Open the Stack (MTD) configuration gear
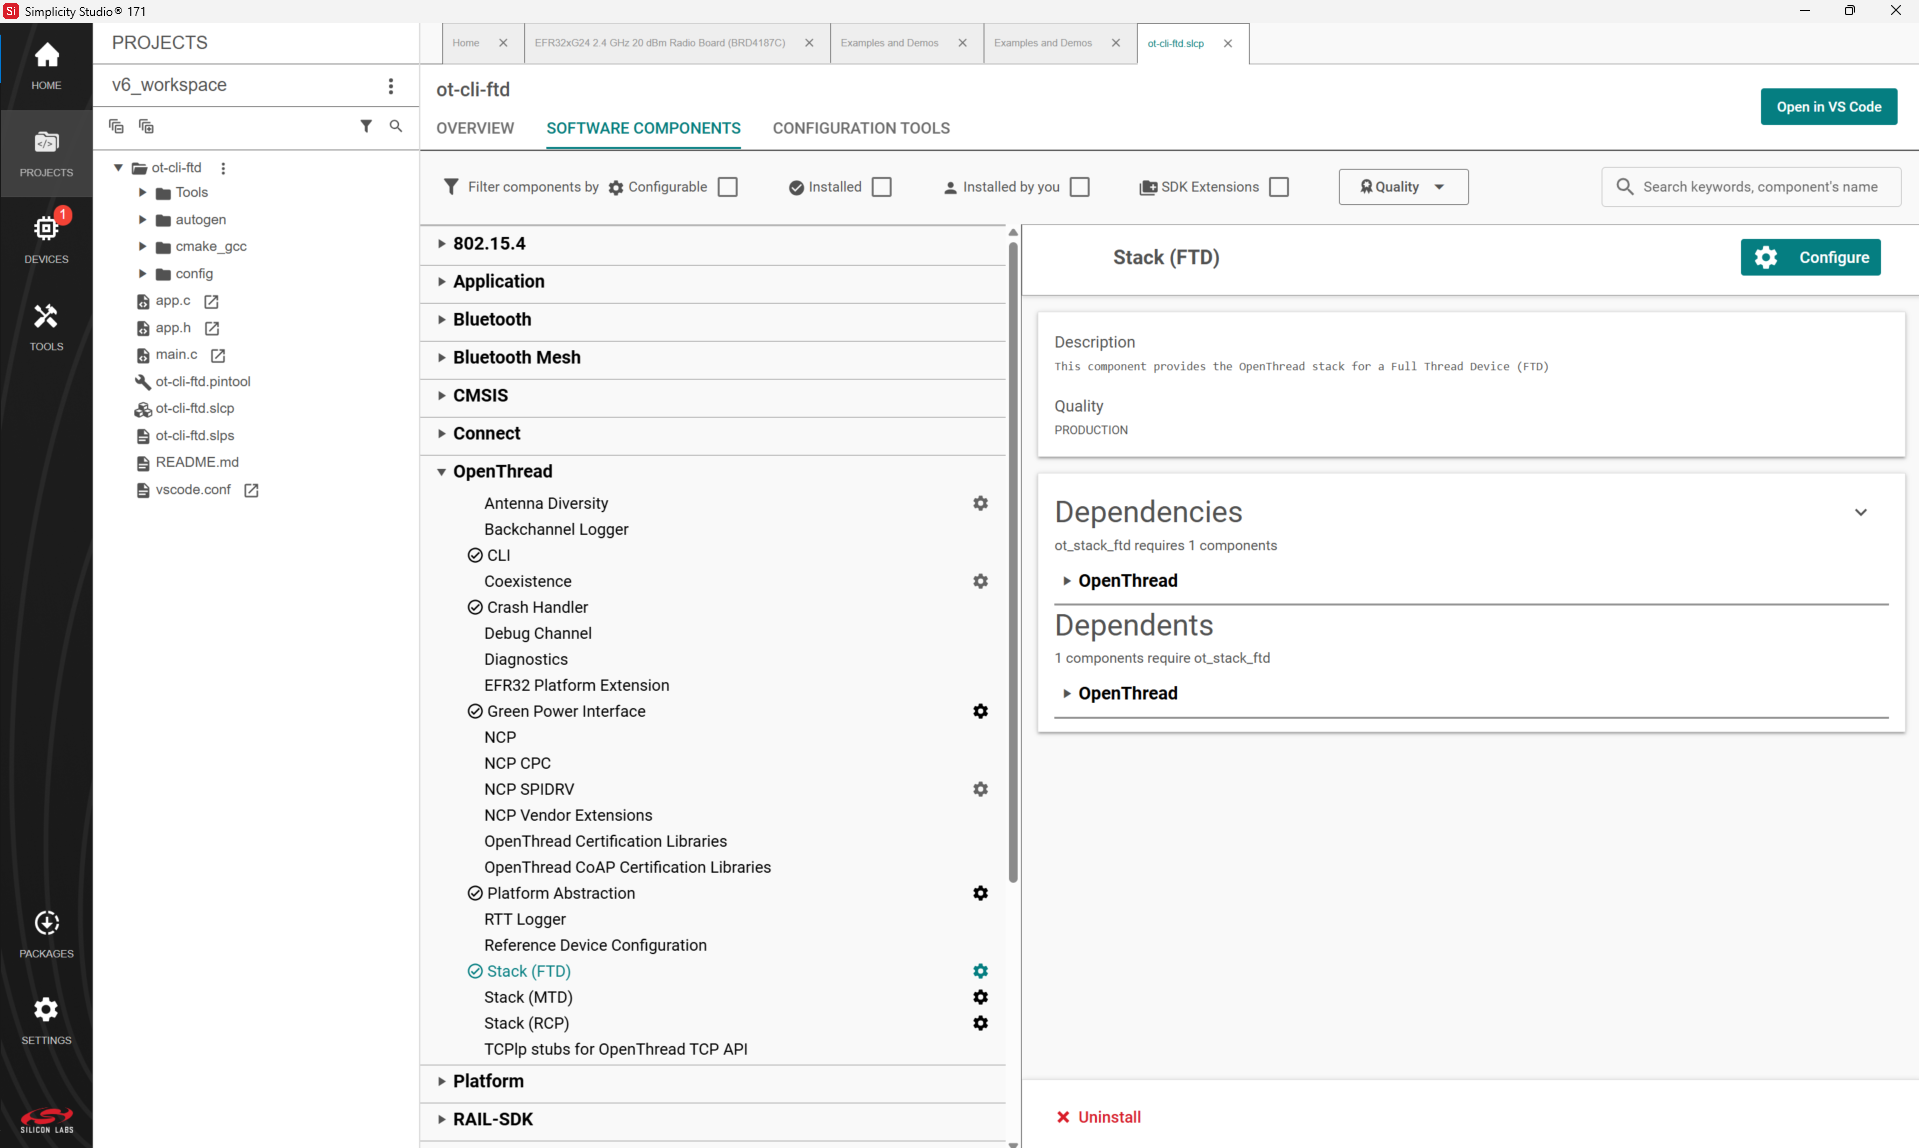This screenshot has height=1148, width=1919. [980, 997]
